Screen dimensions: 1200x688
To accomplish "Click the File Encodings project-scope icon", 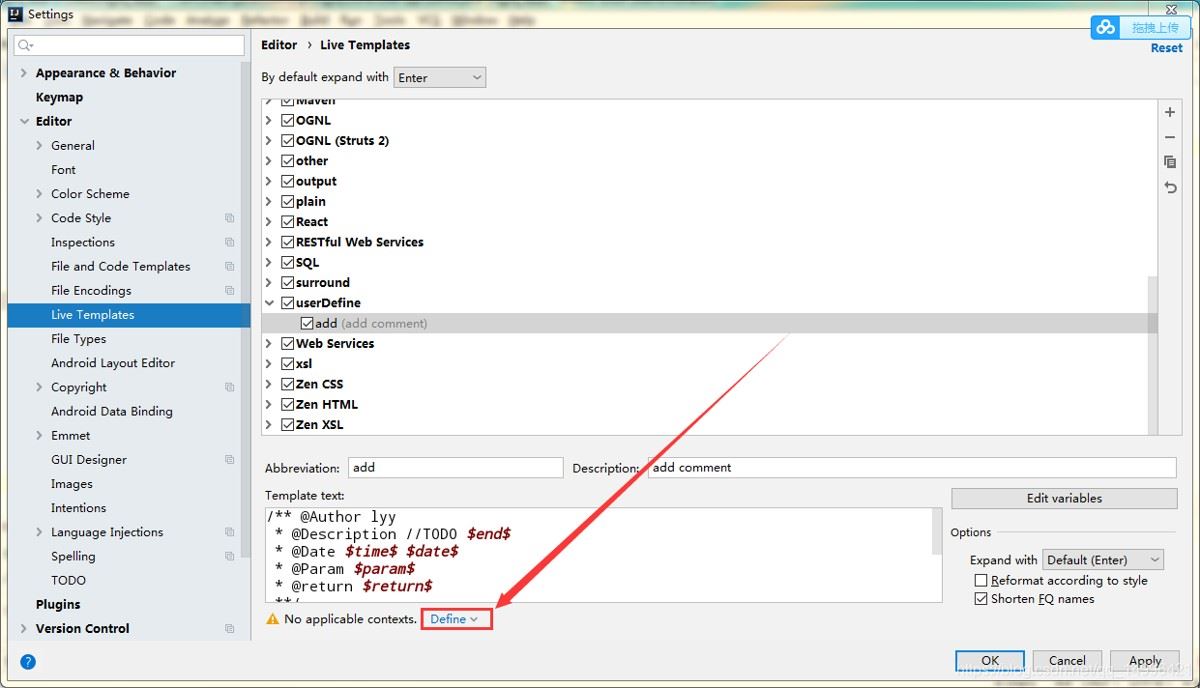I will [x=230, y=290].
